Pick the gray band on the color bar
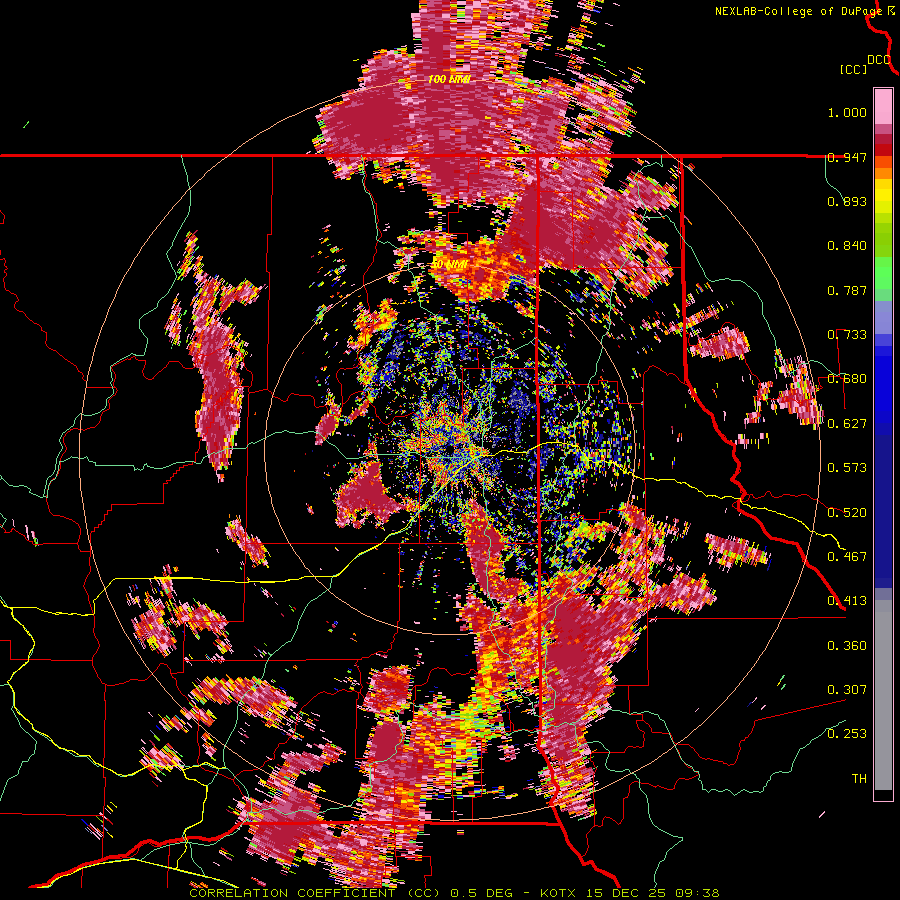This screenshot has height=900, width=900. point(883,695)
